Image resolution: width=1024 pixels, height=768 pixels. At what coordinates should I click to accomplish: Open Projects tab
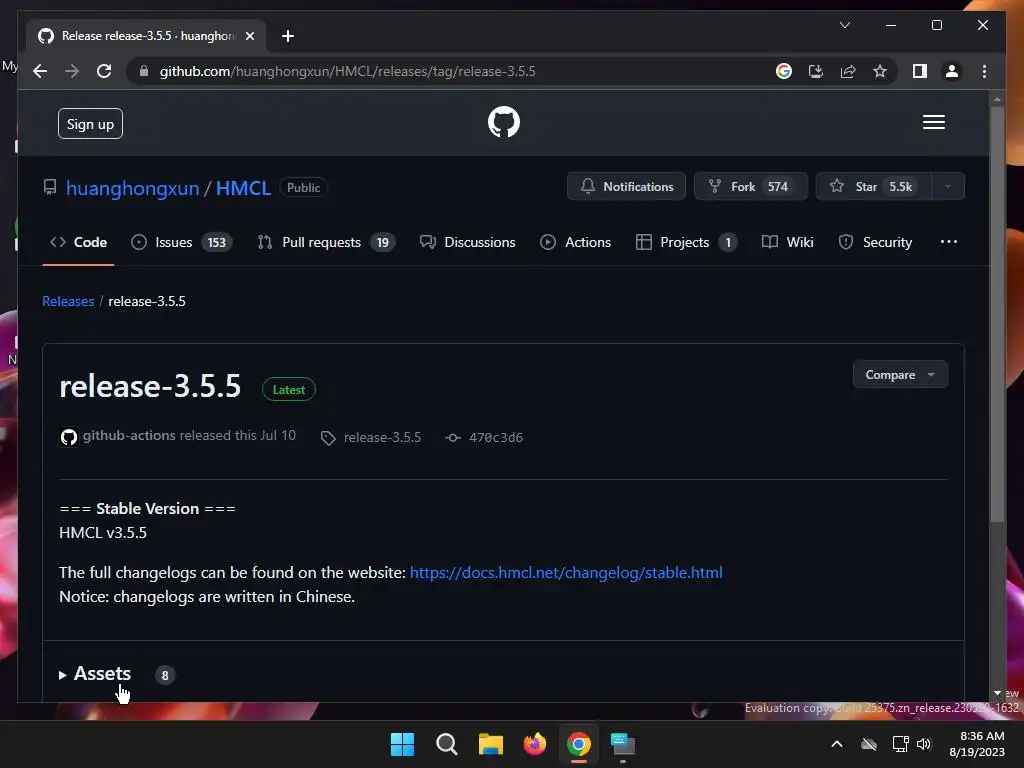[686, 242]
